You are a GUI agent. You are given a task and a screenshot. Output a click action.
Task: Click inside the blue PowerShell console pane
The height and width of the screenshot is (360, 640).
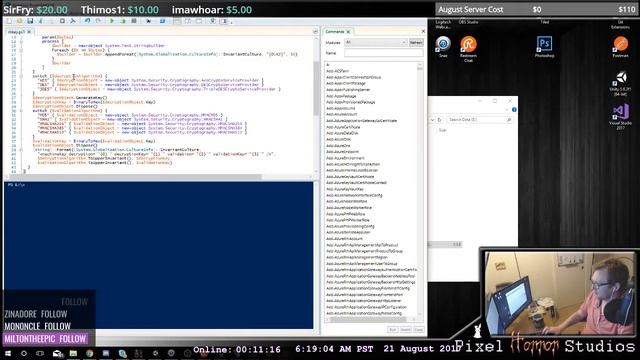pyautogui.click(x=158, y=255)
